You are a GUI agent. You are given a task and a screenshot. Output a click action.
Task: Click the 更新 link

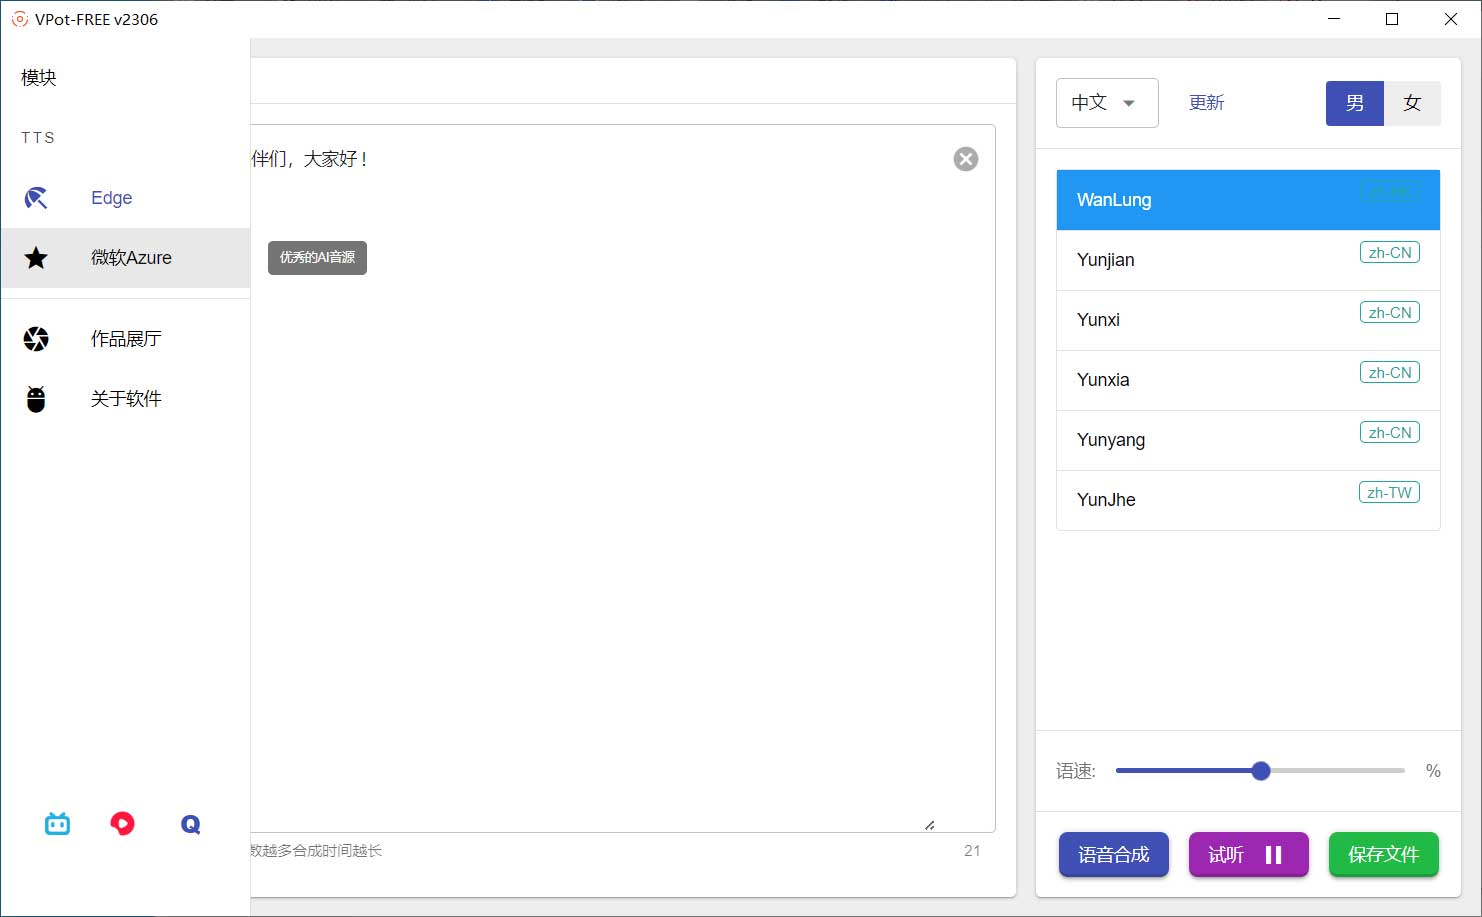[x=1206, y=103]
